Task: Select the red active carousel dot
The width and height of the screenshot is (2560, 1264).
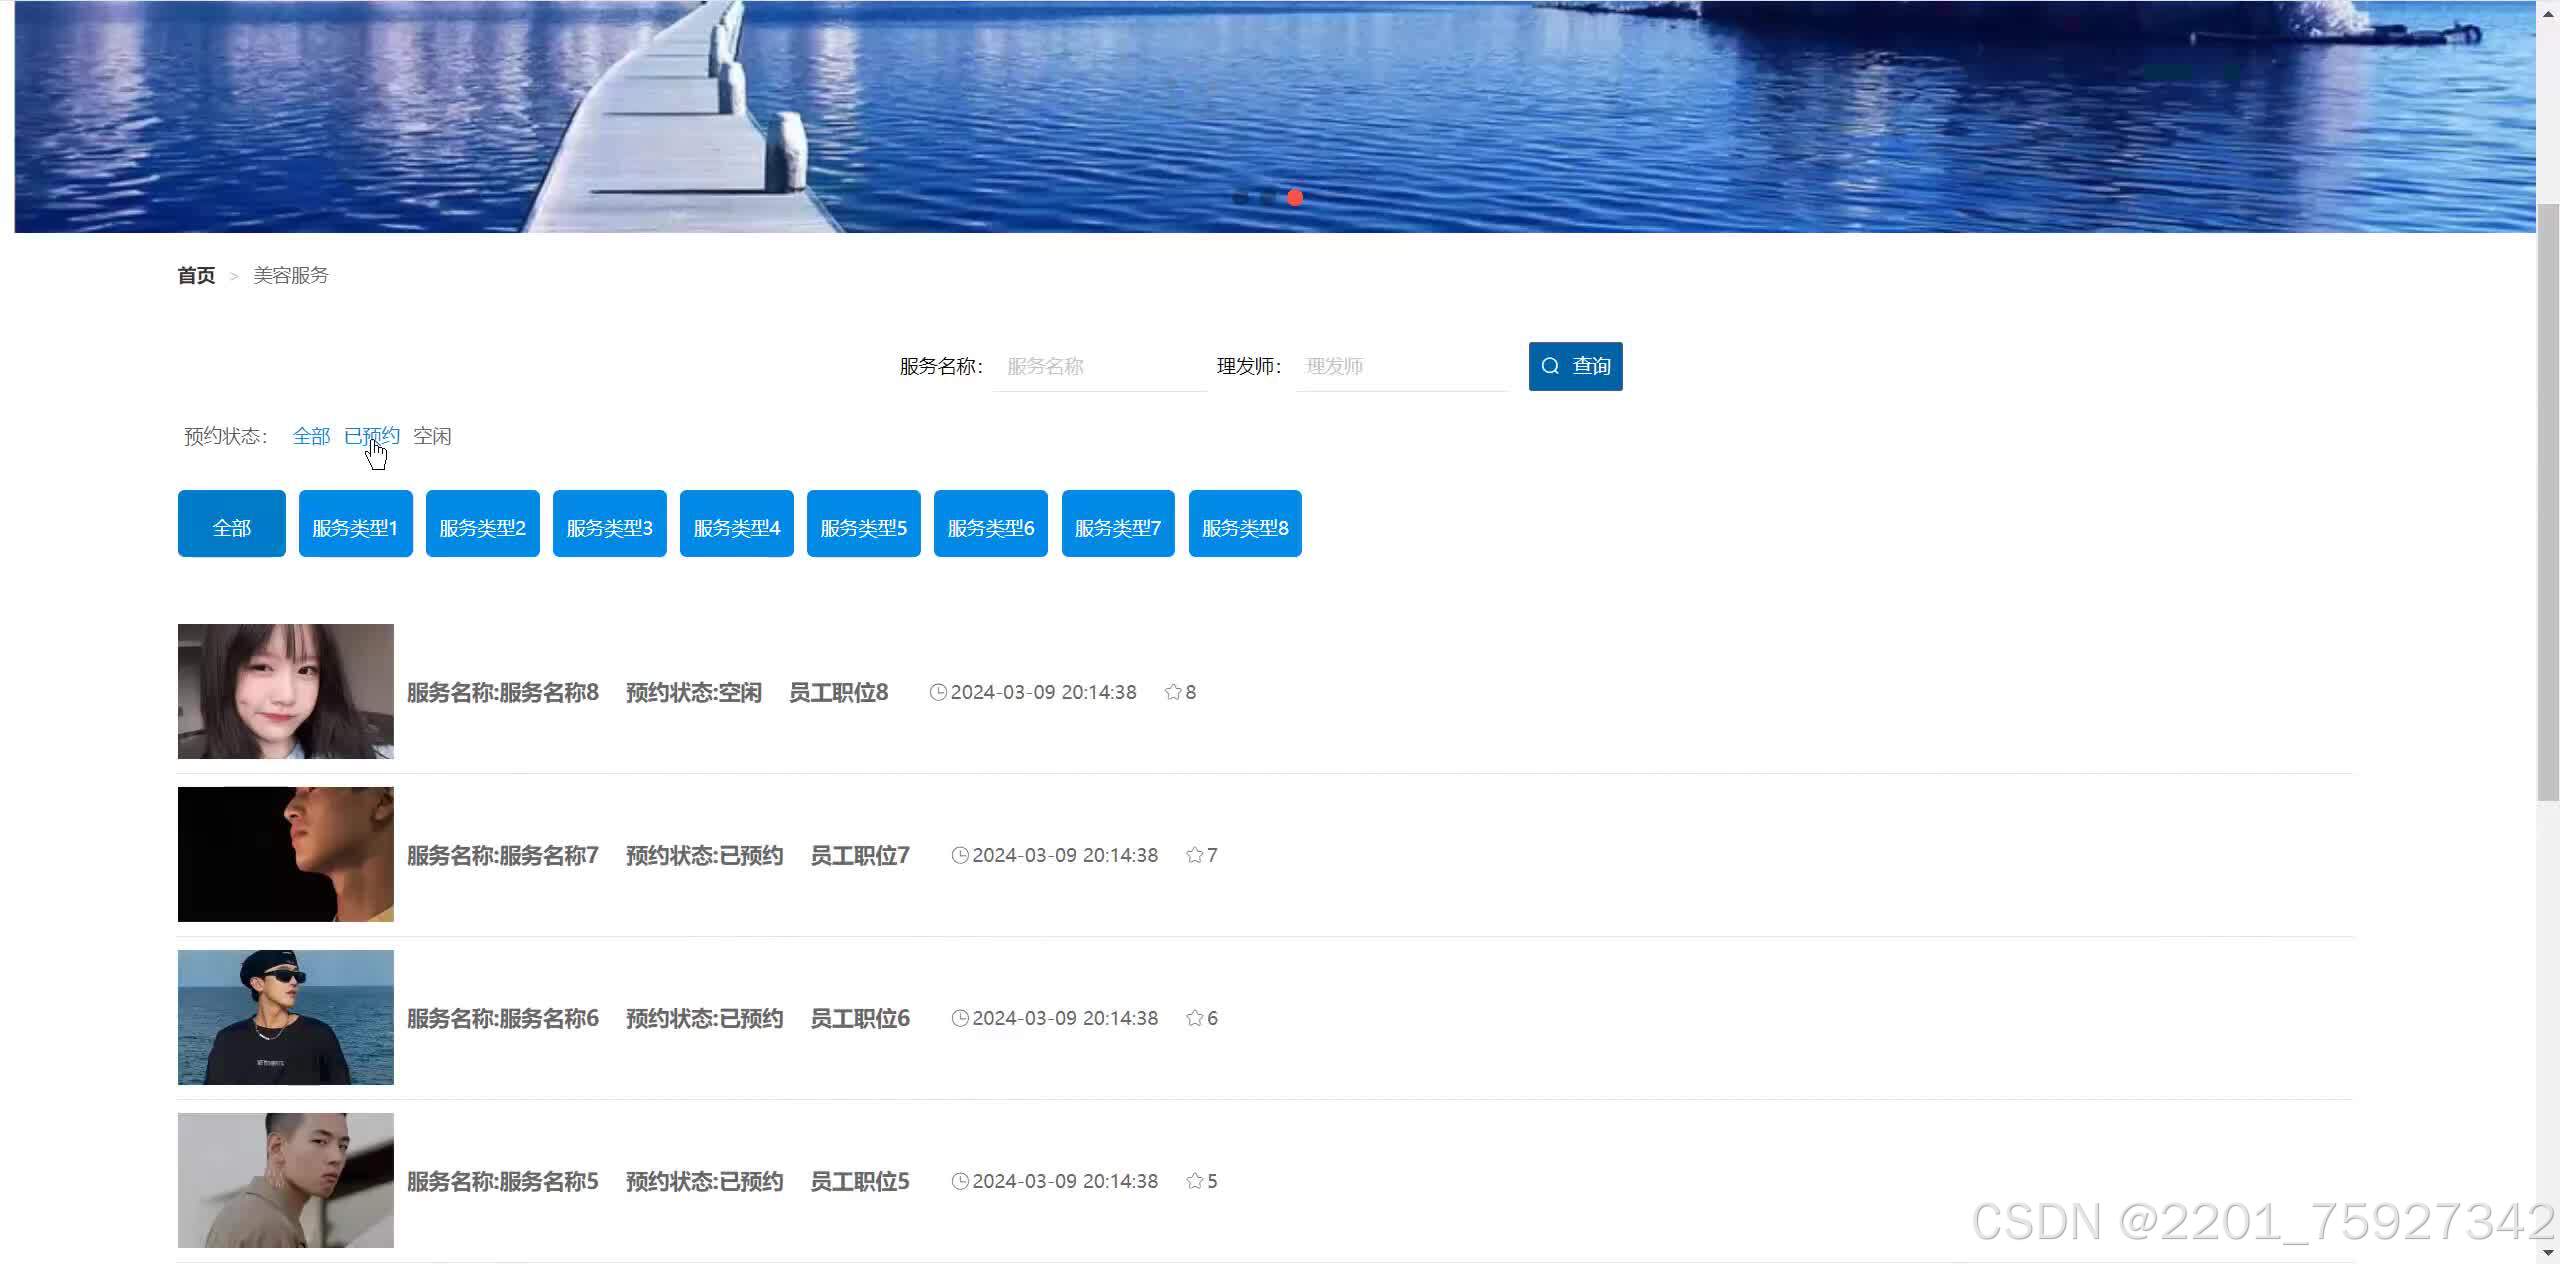Action: coord(1295,197)
